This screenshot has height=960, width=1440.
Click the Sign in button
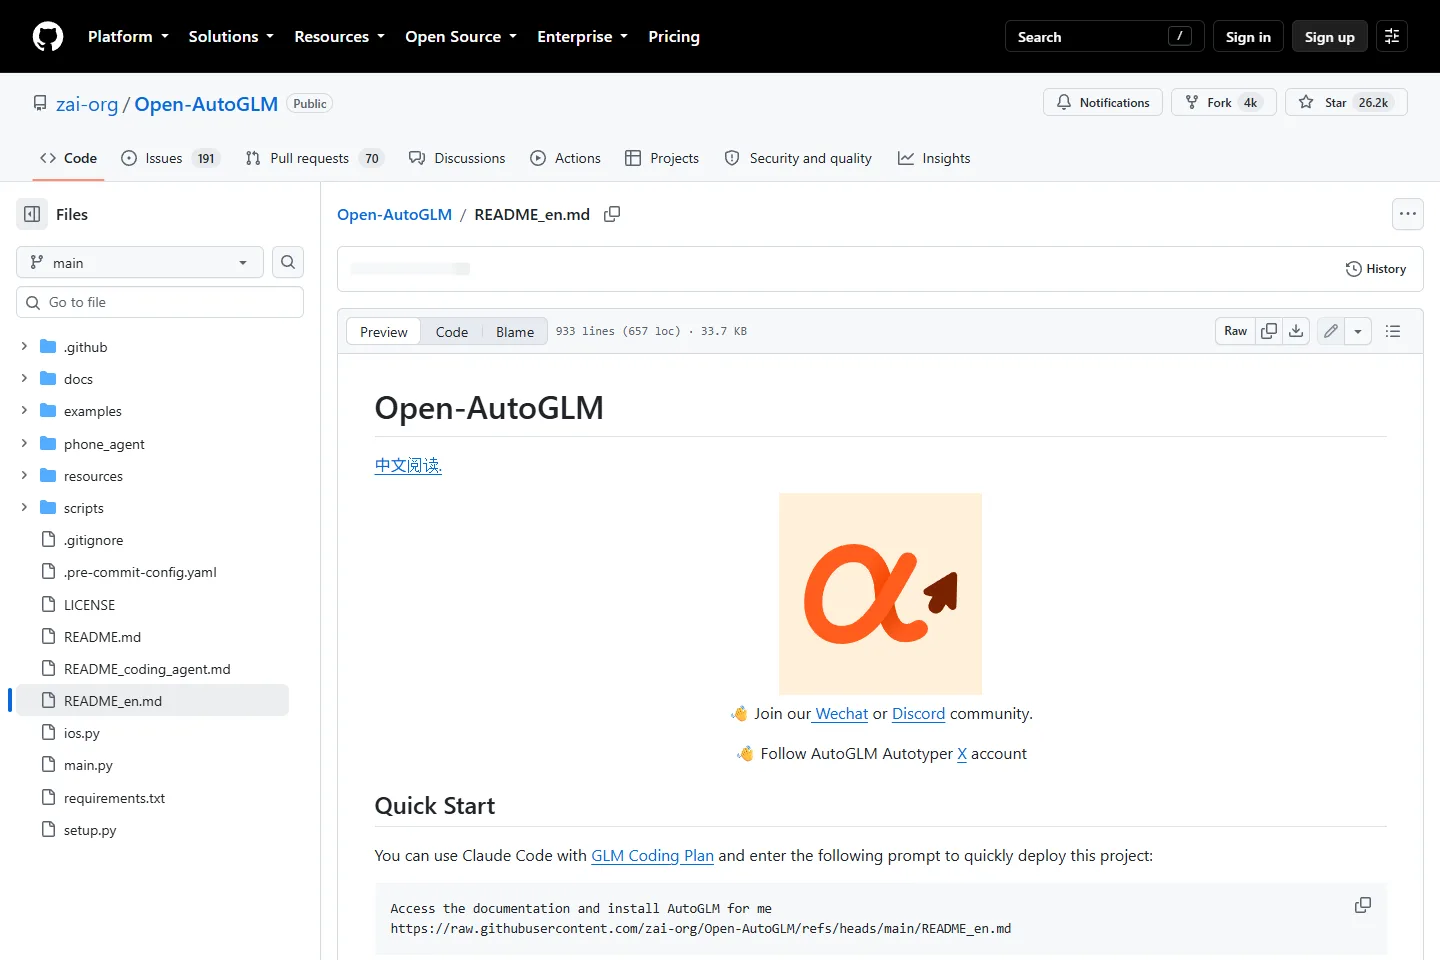(x=1248, y=36)
